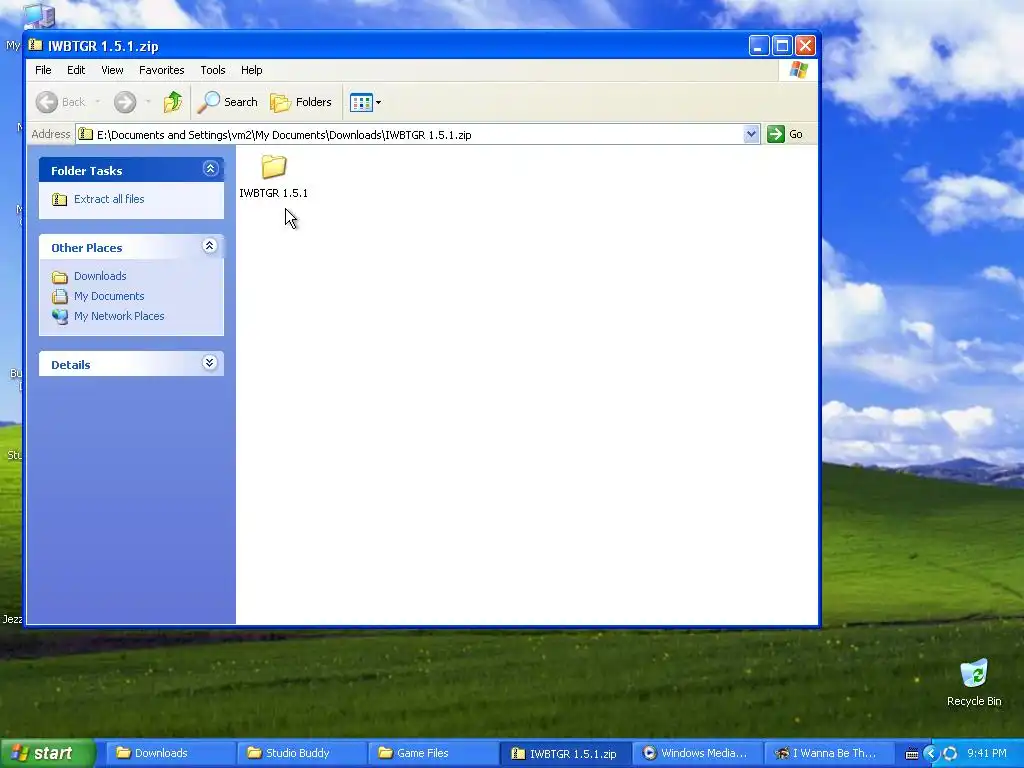
Task: Go to My Documents in Other Places
Action: (109, 296)
